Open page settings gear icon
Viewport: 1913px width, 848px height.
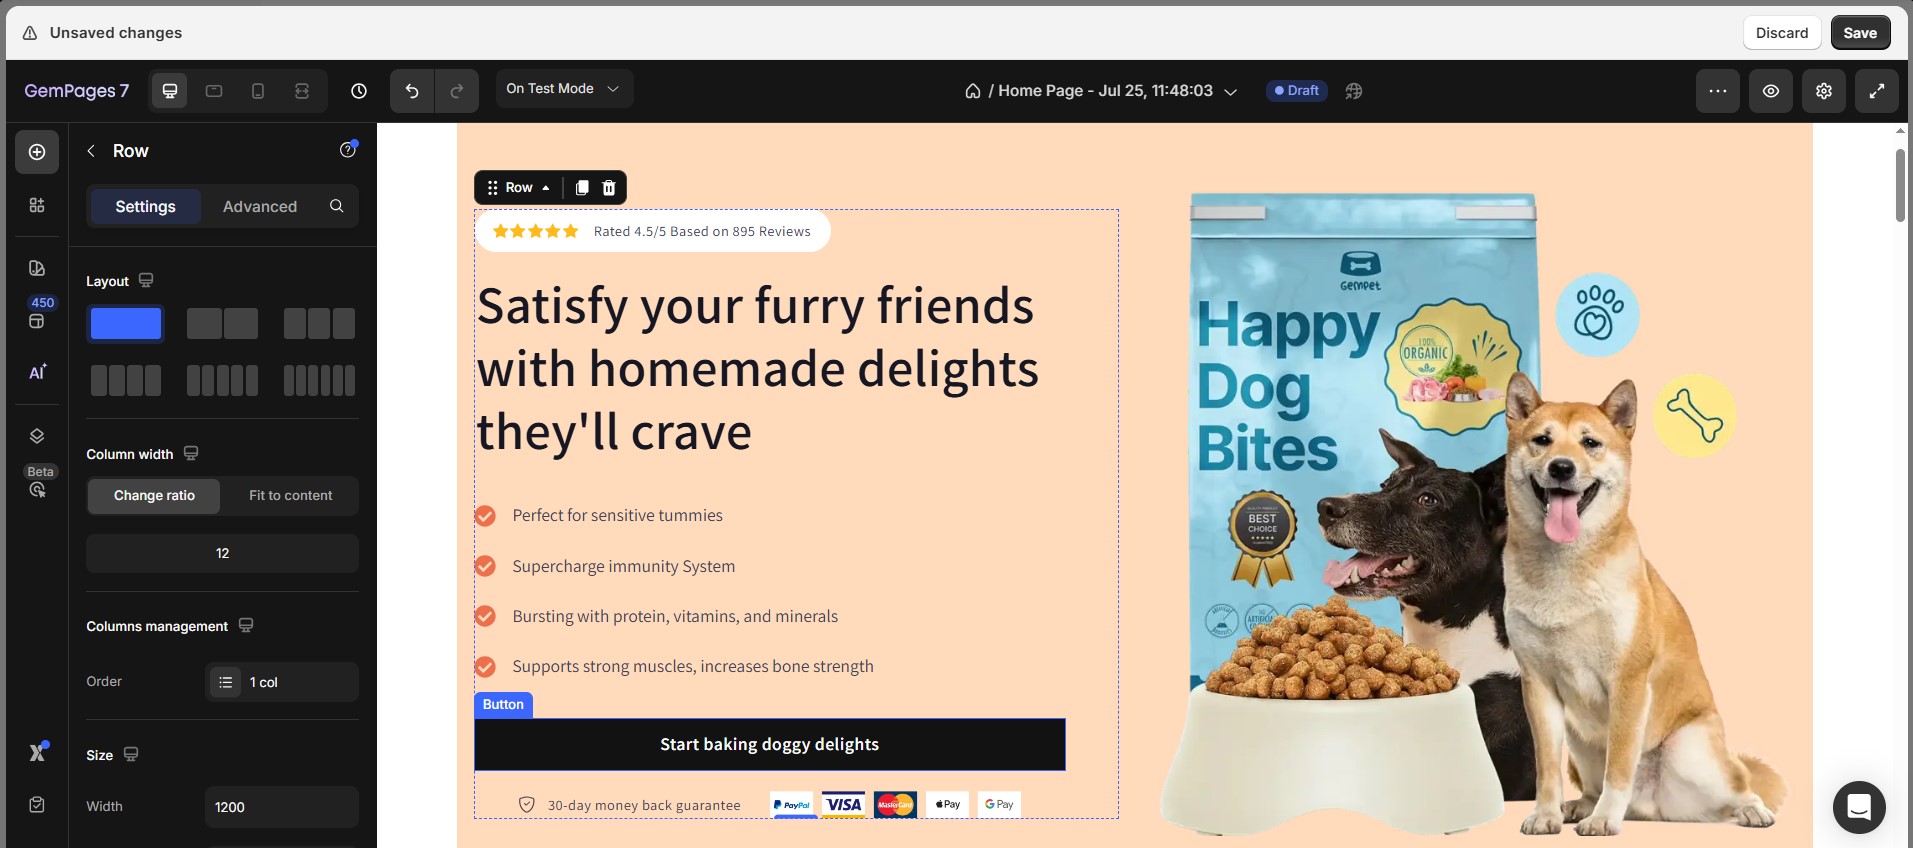pos(1824,91)
